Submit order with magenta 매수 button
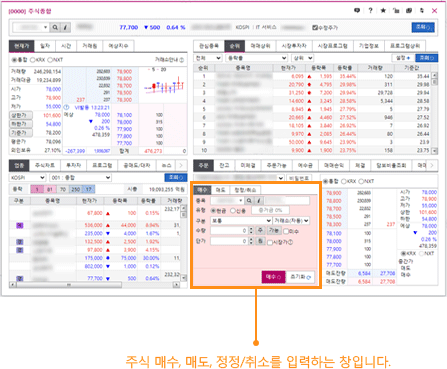This screenshot has height=369, width=447. [x=273, y=277]
